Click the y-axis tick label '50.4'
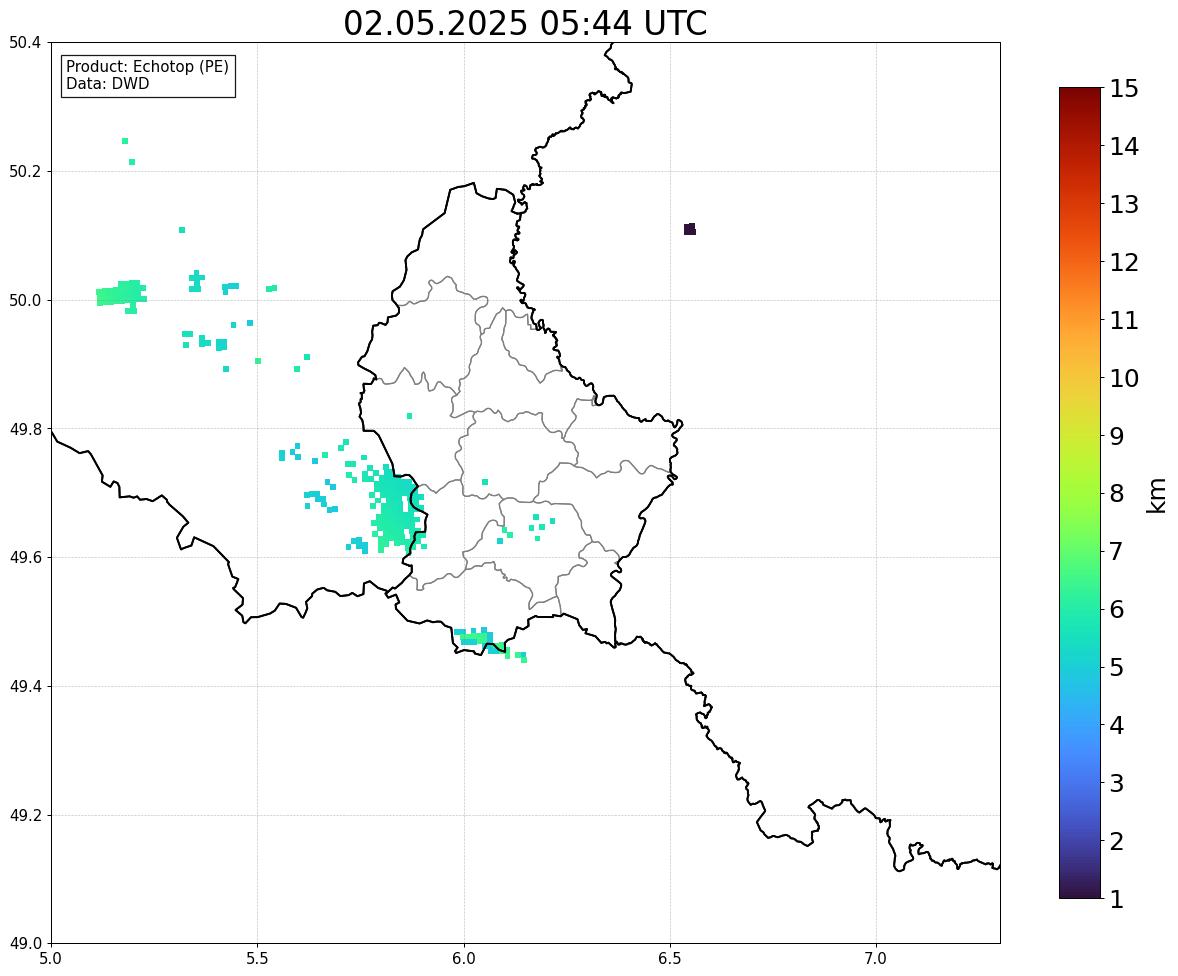This screenshot has height=976, width=1178. click(x=24, y=43)
